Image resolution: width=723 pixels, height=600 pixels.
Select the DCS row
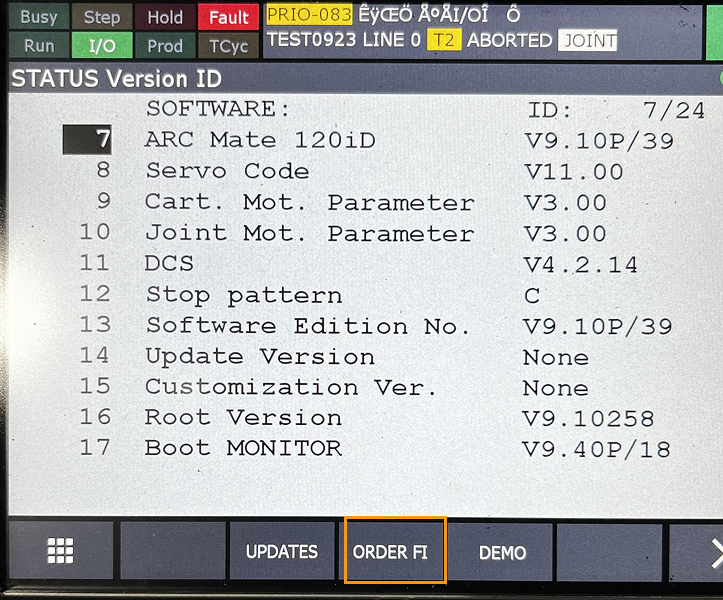tap(359, 263)
